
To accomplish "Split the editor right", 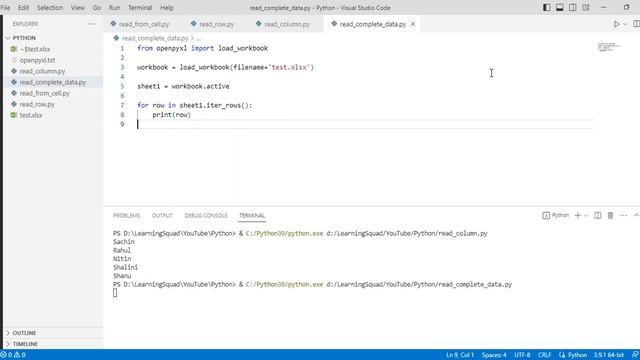I will [636, 24].
